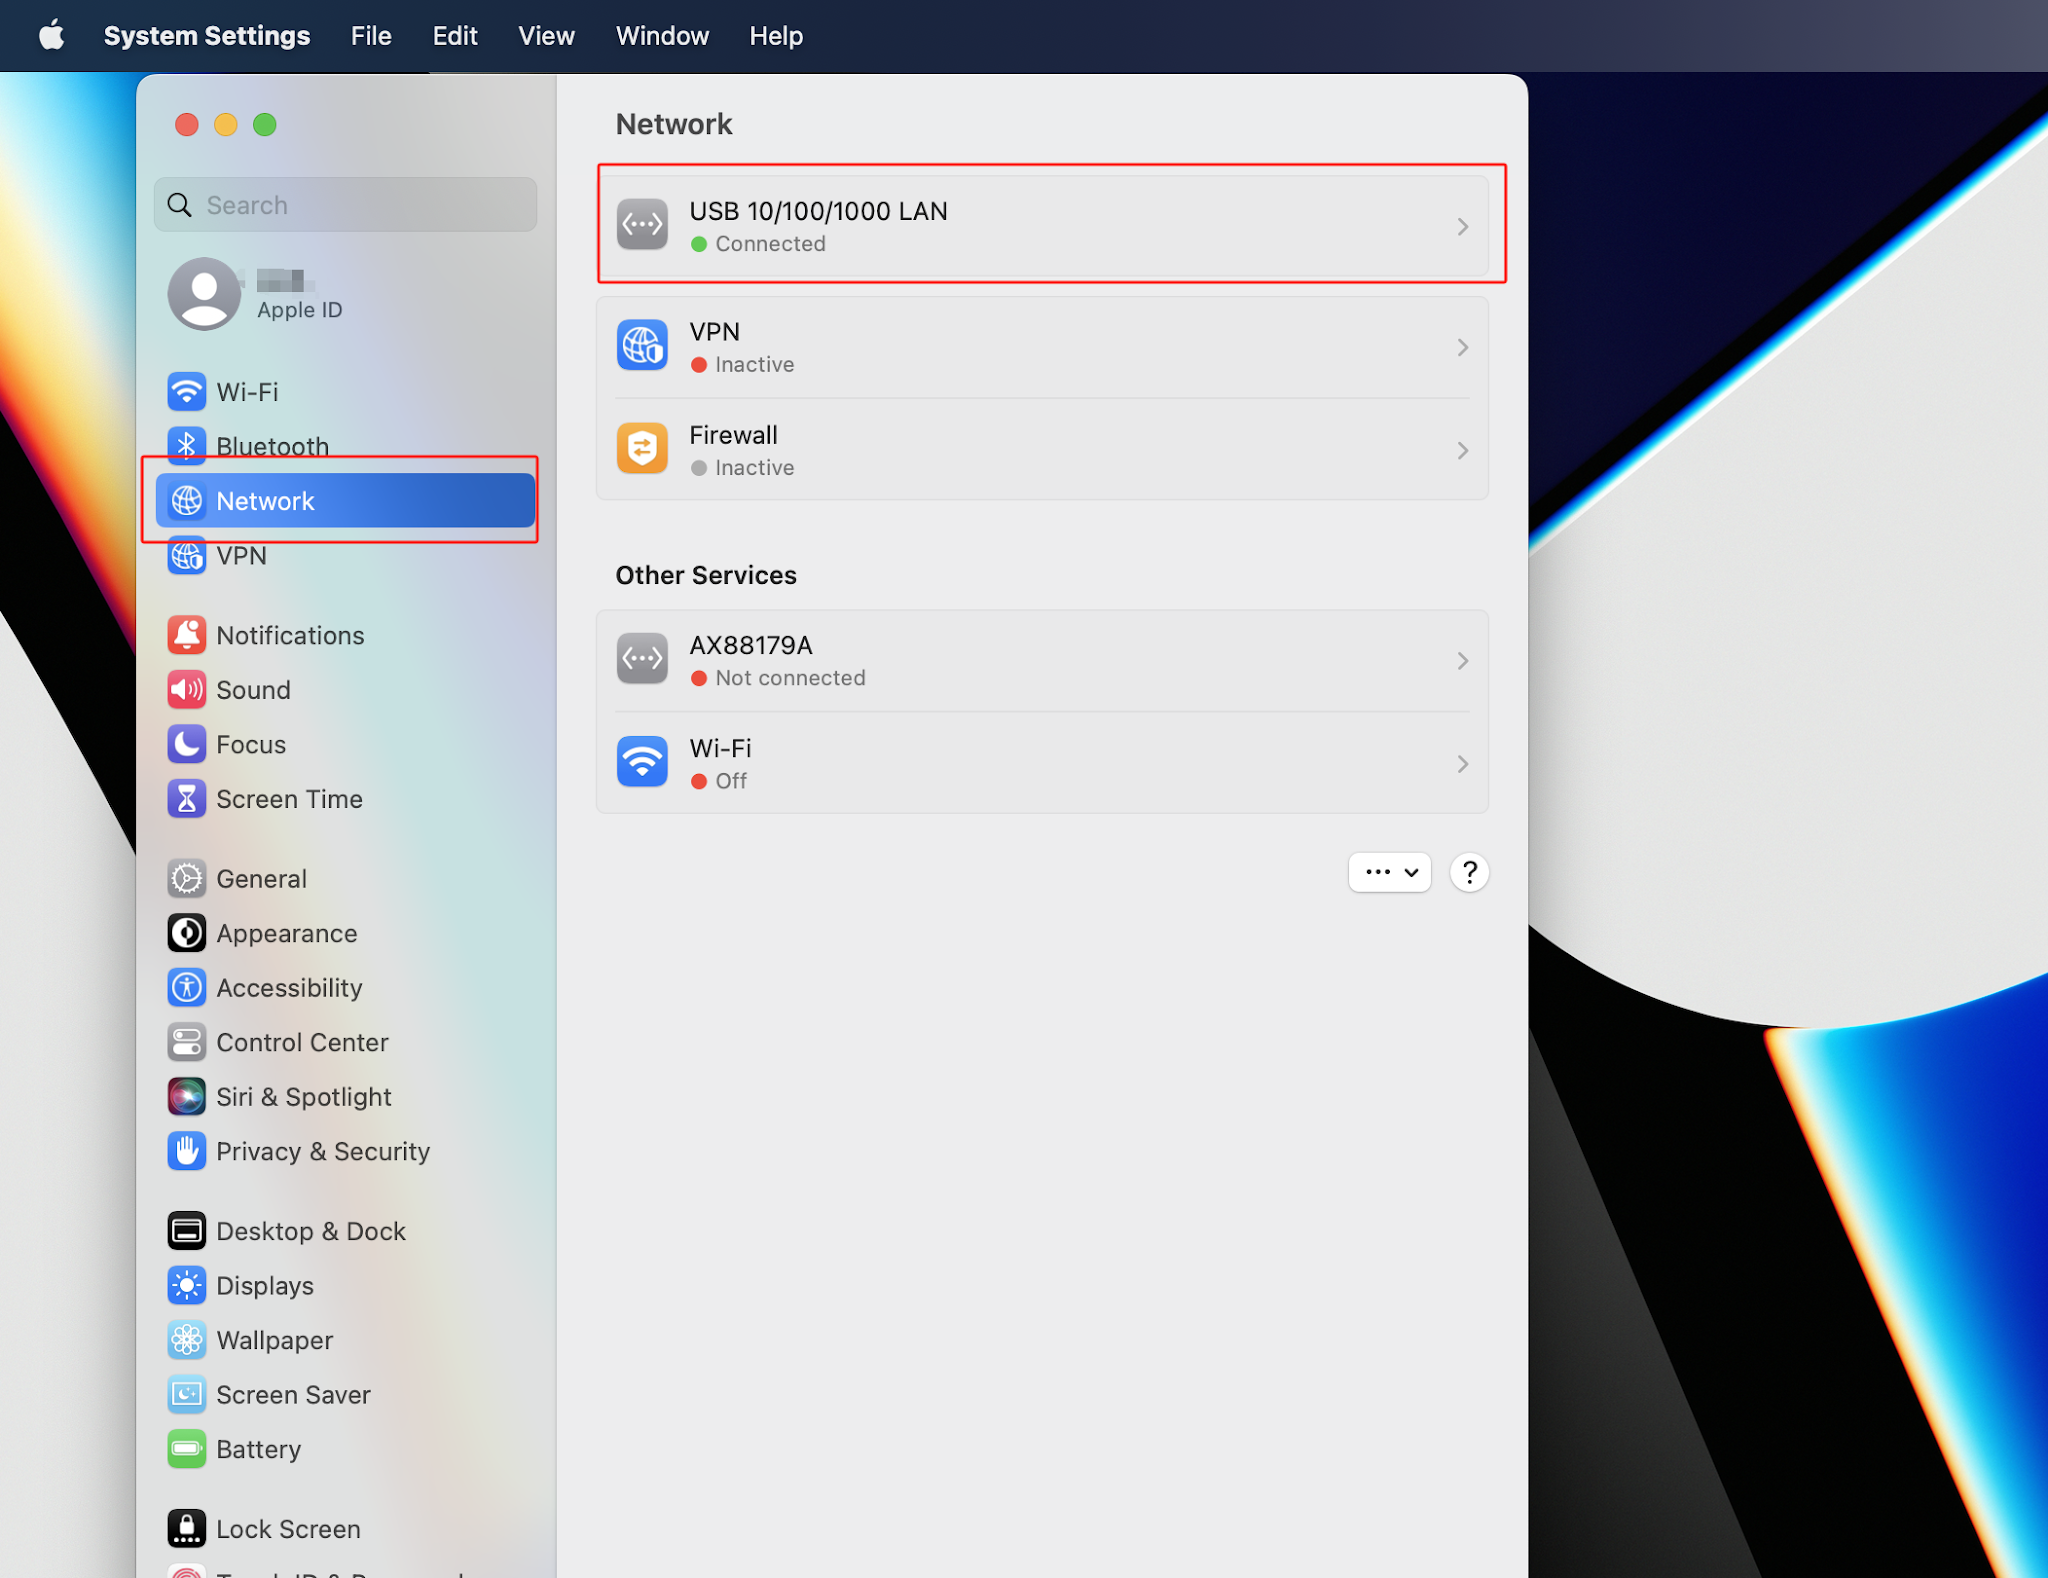Select the Lock Screen padlock icon

[187, 1529]
